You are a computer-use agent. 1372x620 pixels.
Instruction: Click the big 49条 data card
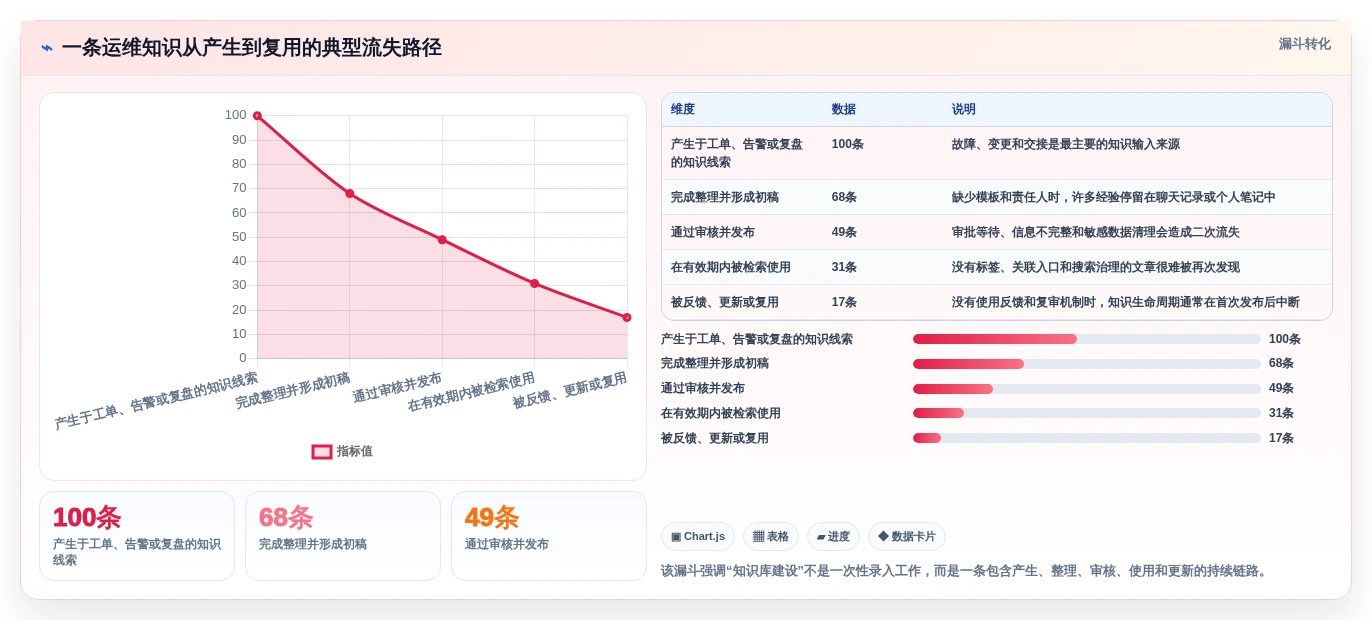point(549,536)
